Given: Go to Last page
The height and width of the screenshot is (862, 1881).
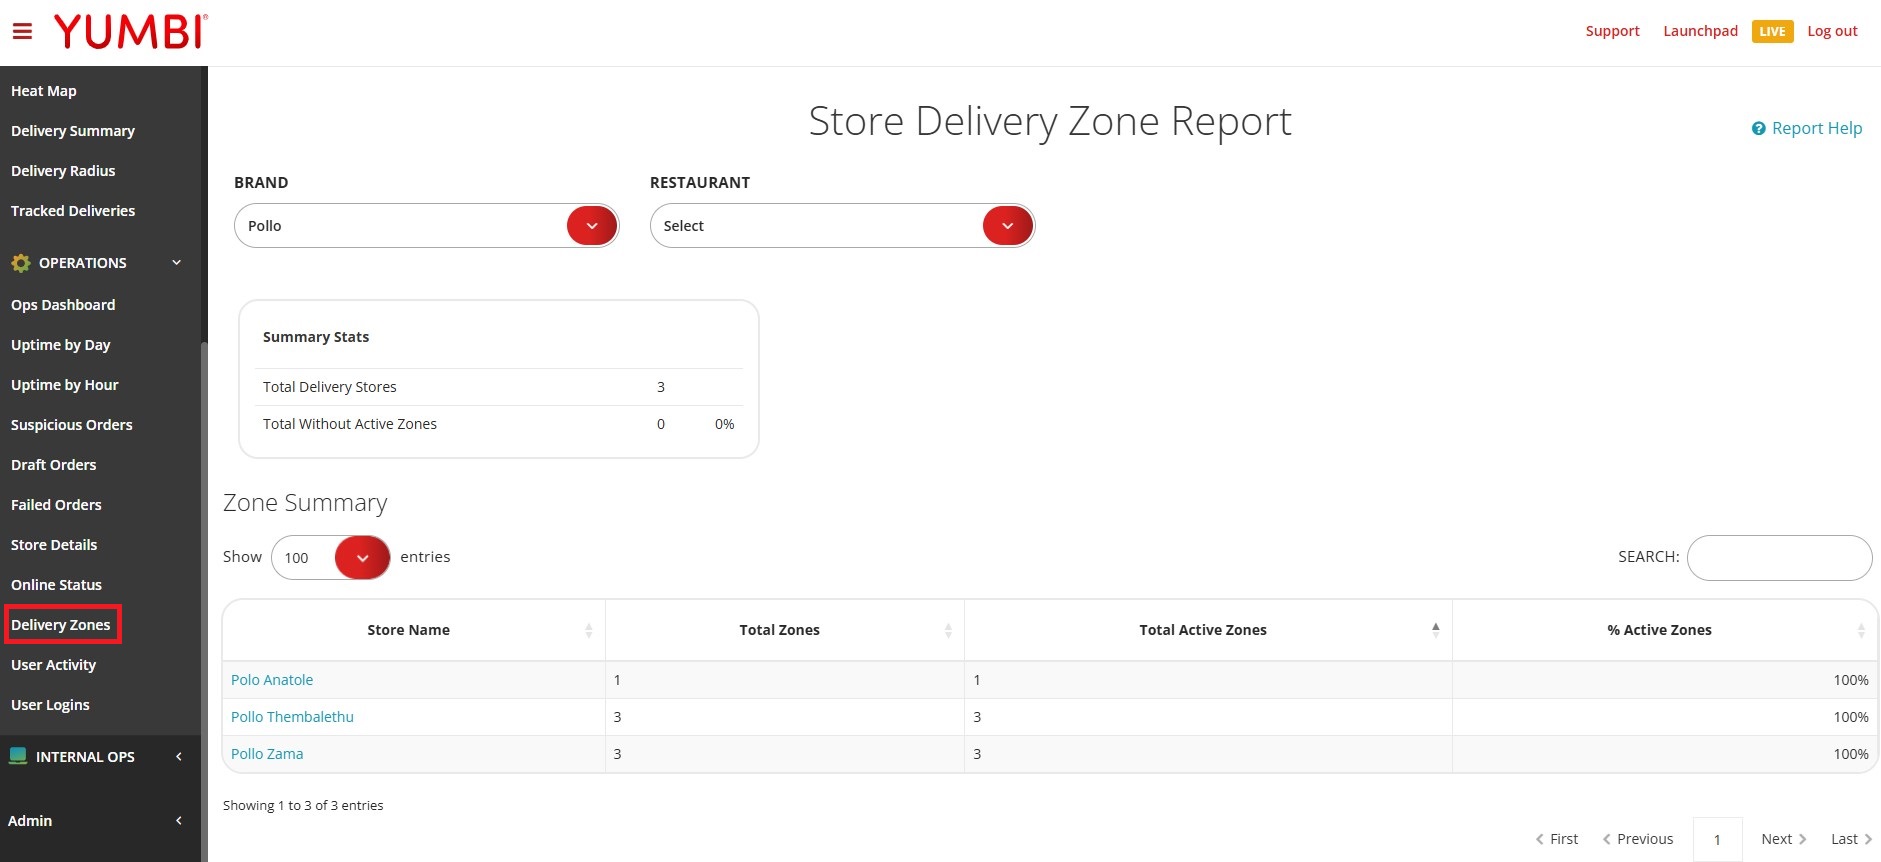Looking at the screenshot, I should 1851,839.
